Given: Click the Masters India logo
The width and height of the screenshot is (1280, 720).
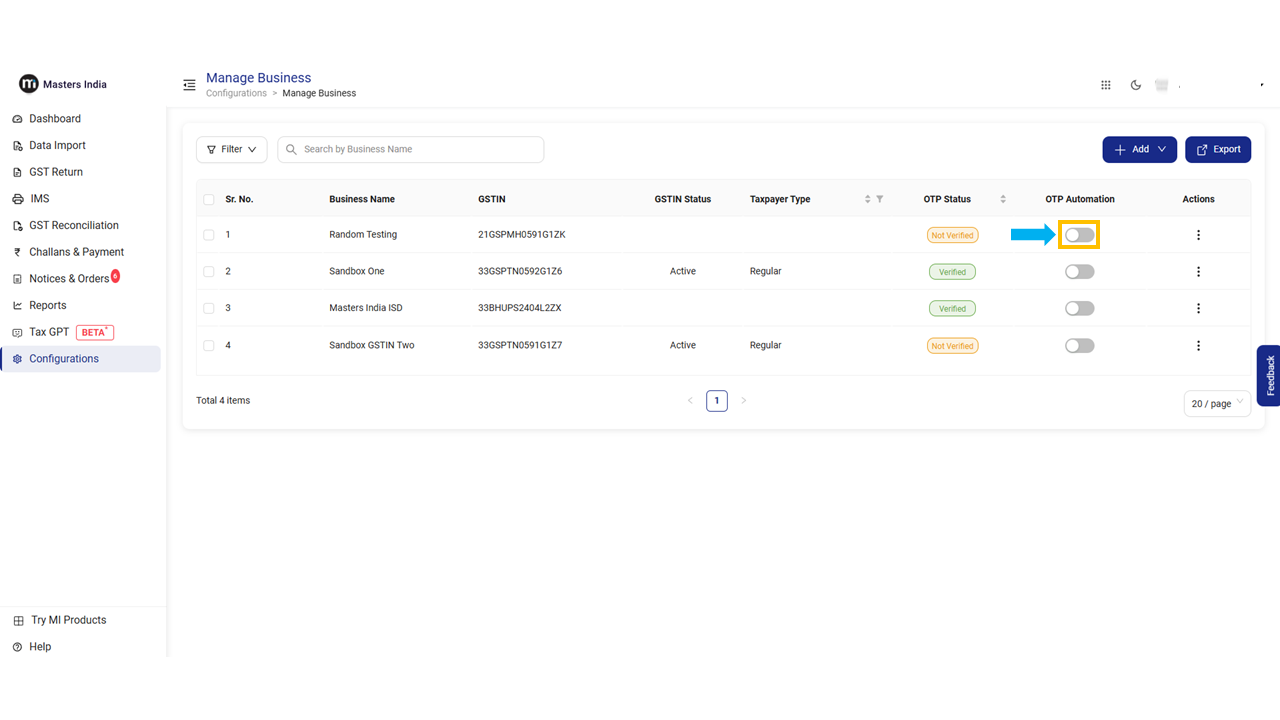Looking at the screenshot, I should [x=63, y=84].
